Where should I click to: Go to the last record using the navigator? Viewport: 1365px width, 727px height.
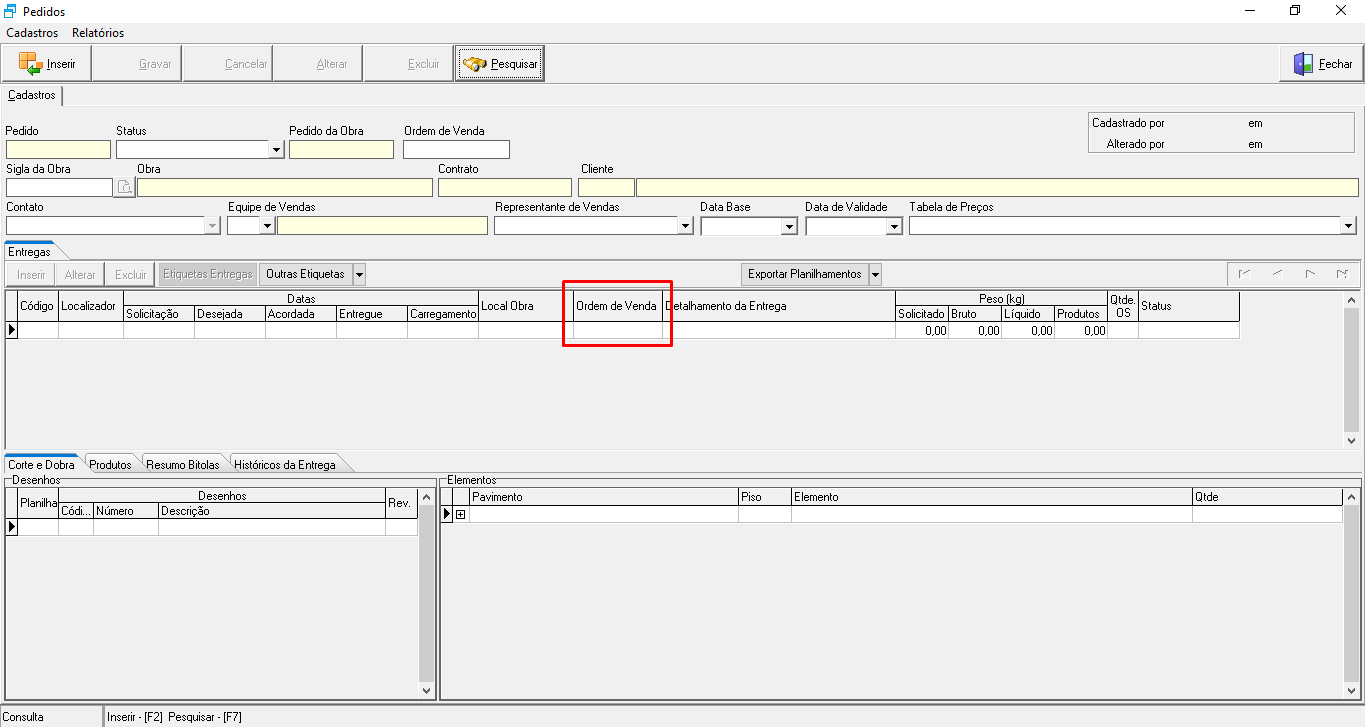[1341, 274]
